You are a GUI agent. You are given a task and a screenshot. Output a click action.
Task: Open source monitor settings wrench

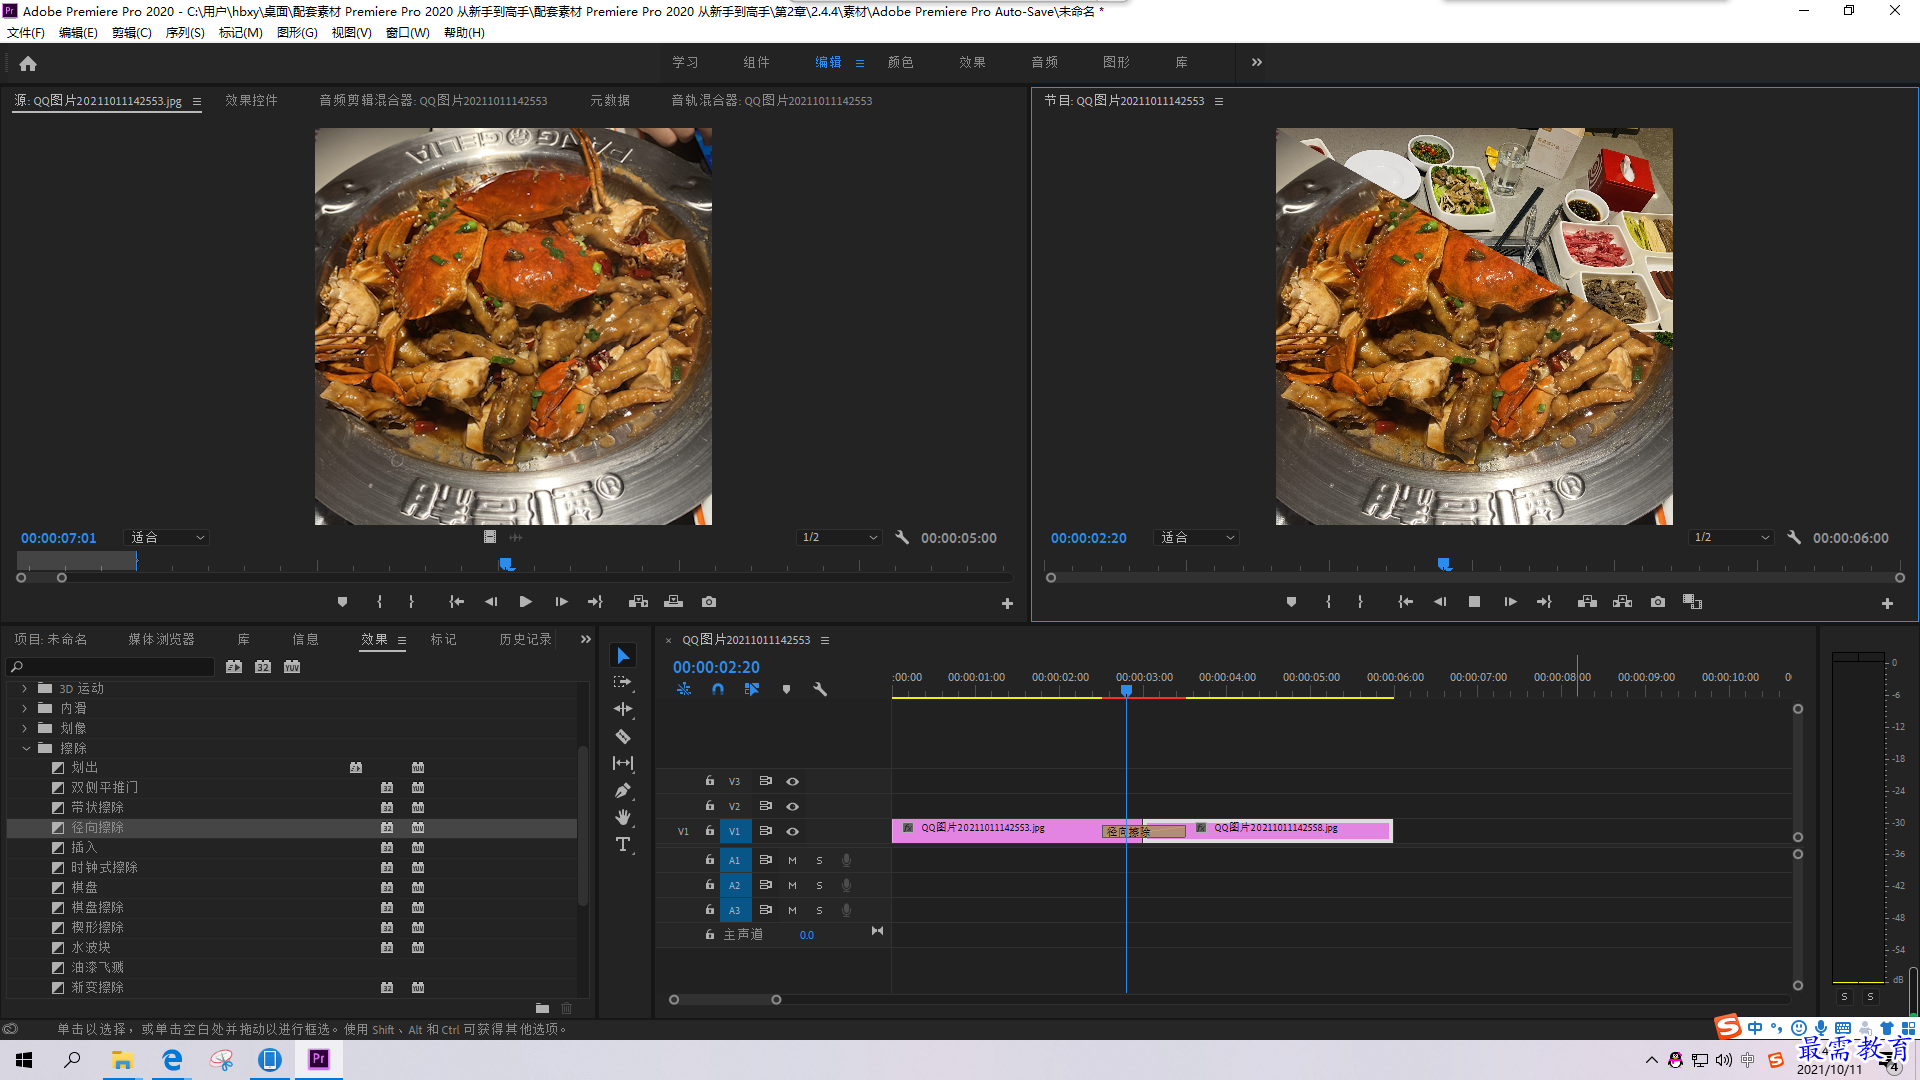(902, 537)
